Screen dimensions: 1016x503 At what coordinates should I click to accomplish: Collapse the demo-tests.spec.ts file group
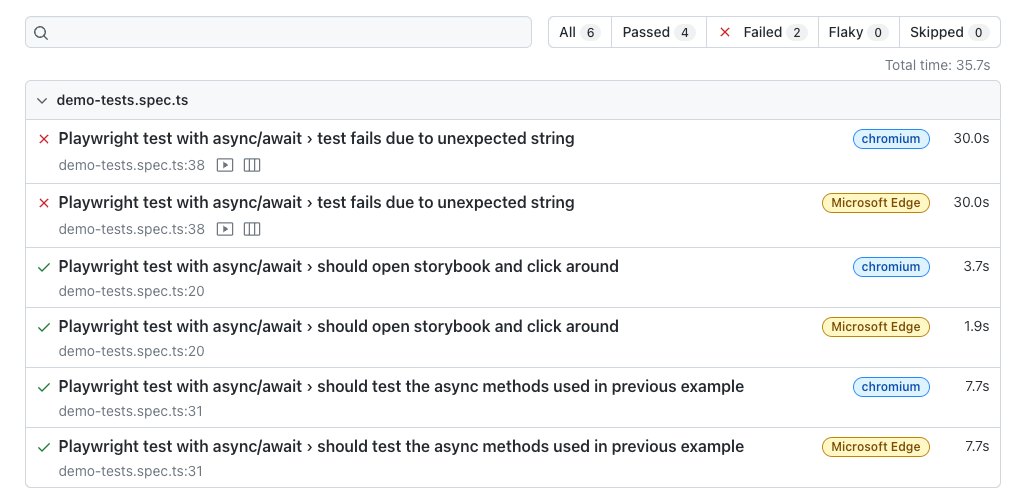(42, 101)
